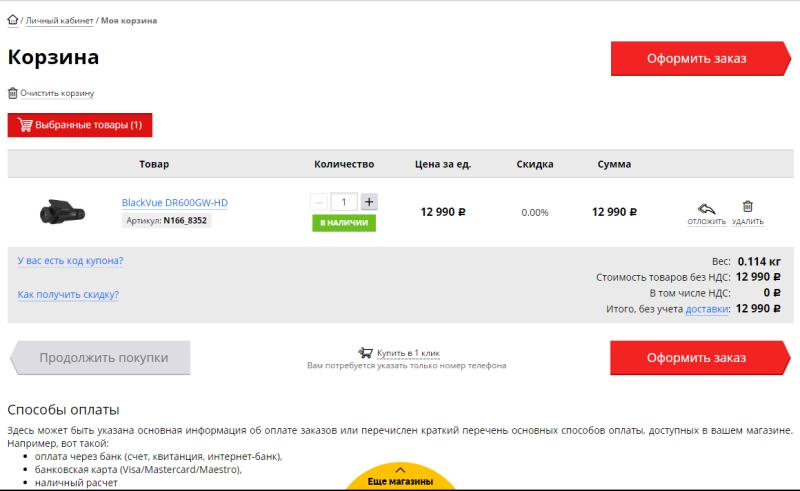Viewport: 800px width, 491px height.
Task: Click 'У вас есть код купона?' link
Action: pyautogui.click(x=70, y=261)
